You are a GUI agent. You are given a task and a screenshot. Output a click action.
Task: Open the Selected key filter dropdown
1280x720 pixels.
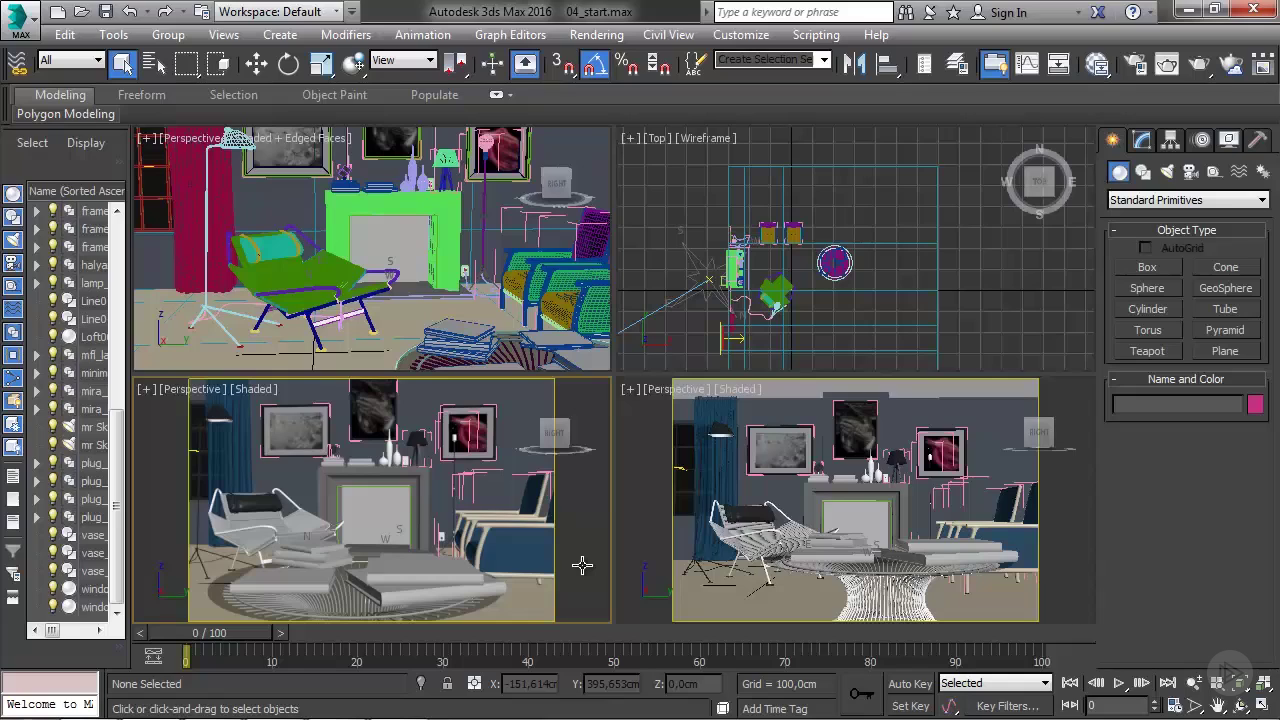tap(995, 683)
